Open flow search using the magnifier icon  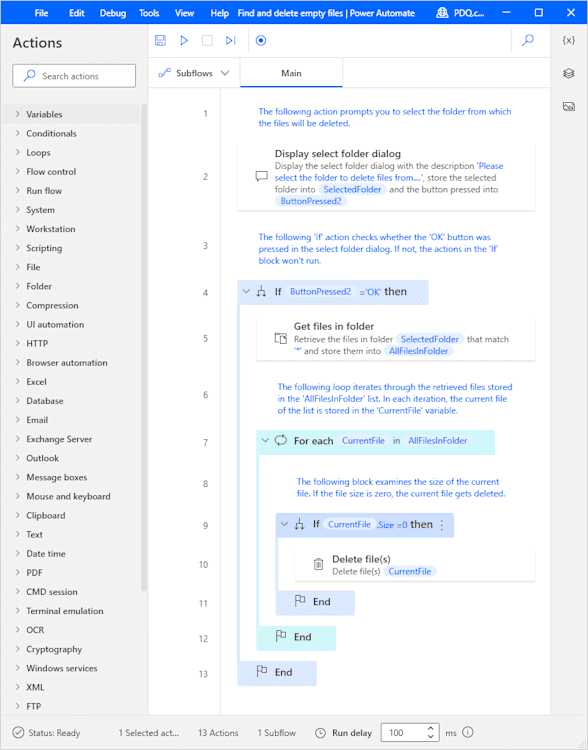(528, 40)
